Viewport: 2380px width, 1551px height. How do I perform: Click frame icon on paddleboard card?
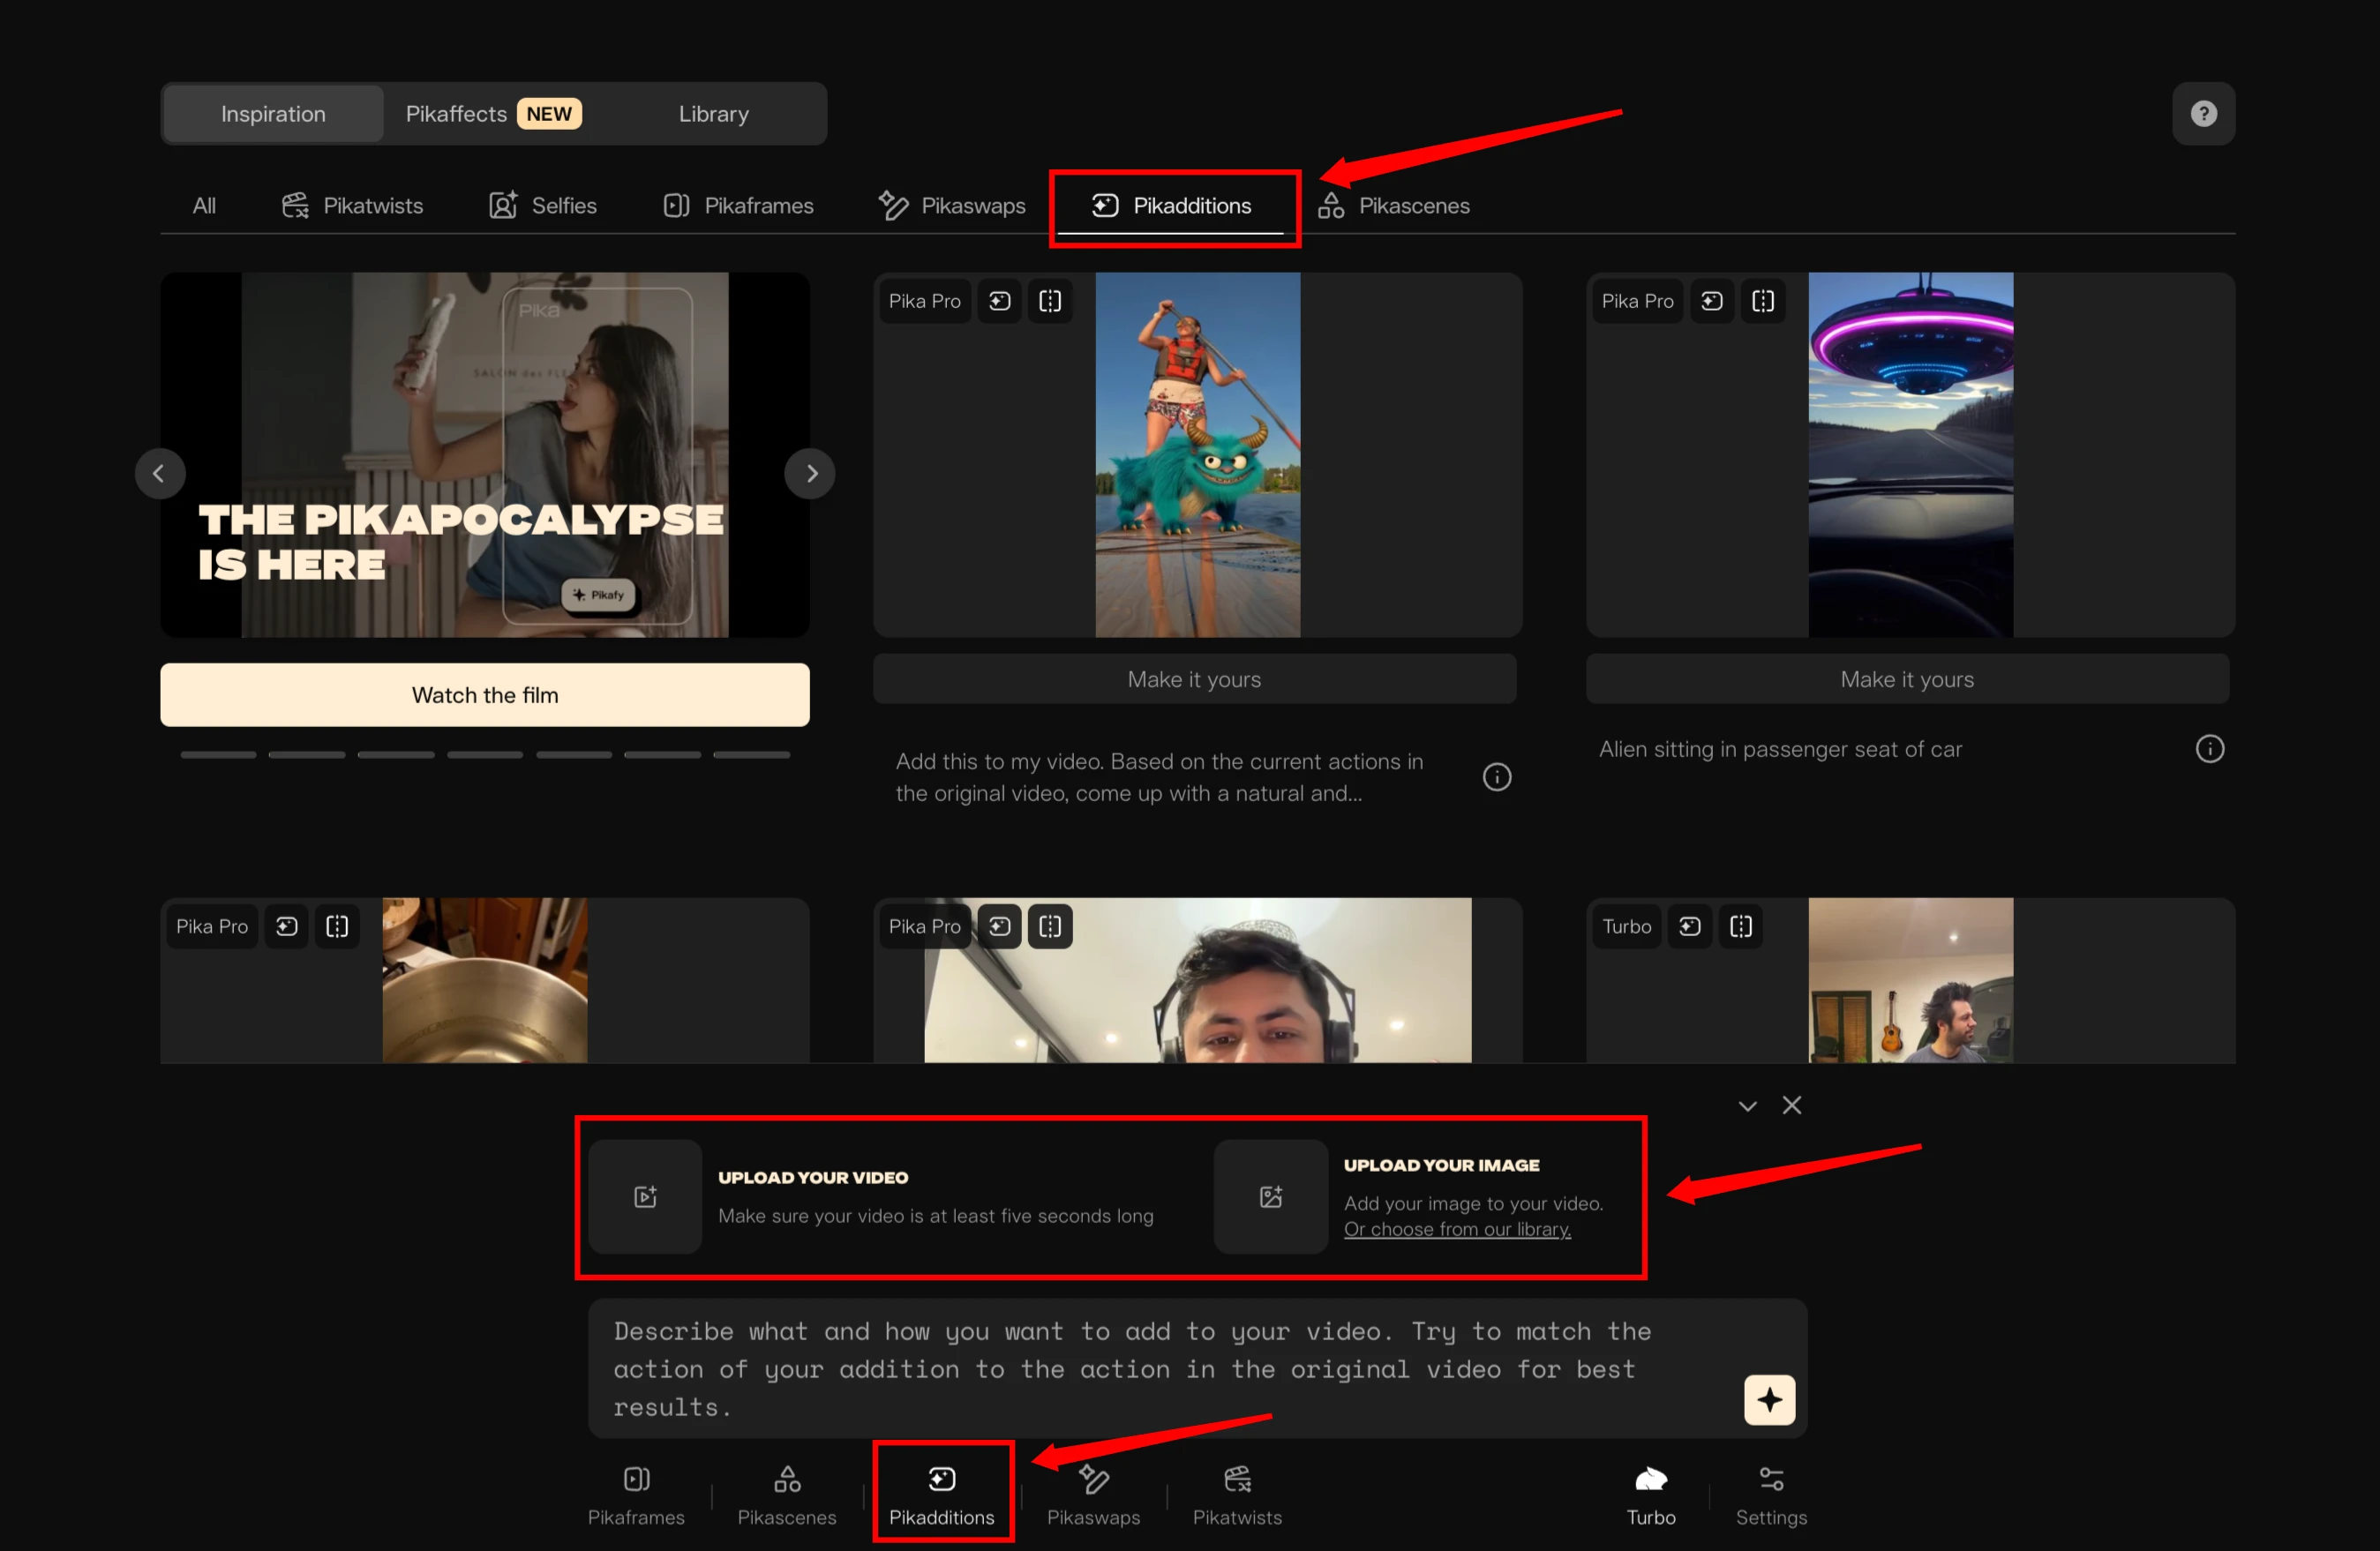pyautogui.click(x=1050, y=301)
